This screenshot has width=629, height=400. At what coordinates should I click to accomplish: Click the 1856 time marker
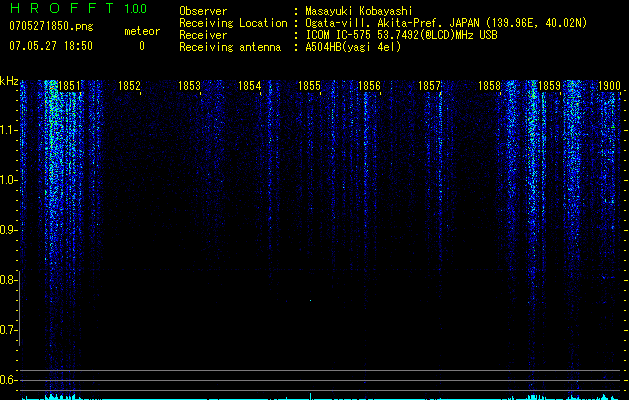point(369,86)
